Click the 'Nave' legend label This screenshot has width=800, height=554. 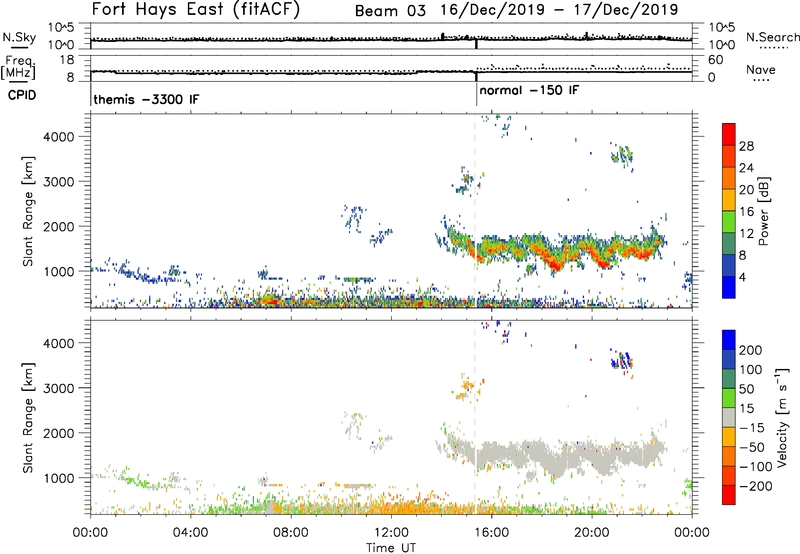[x=761, y=69]
